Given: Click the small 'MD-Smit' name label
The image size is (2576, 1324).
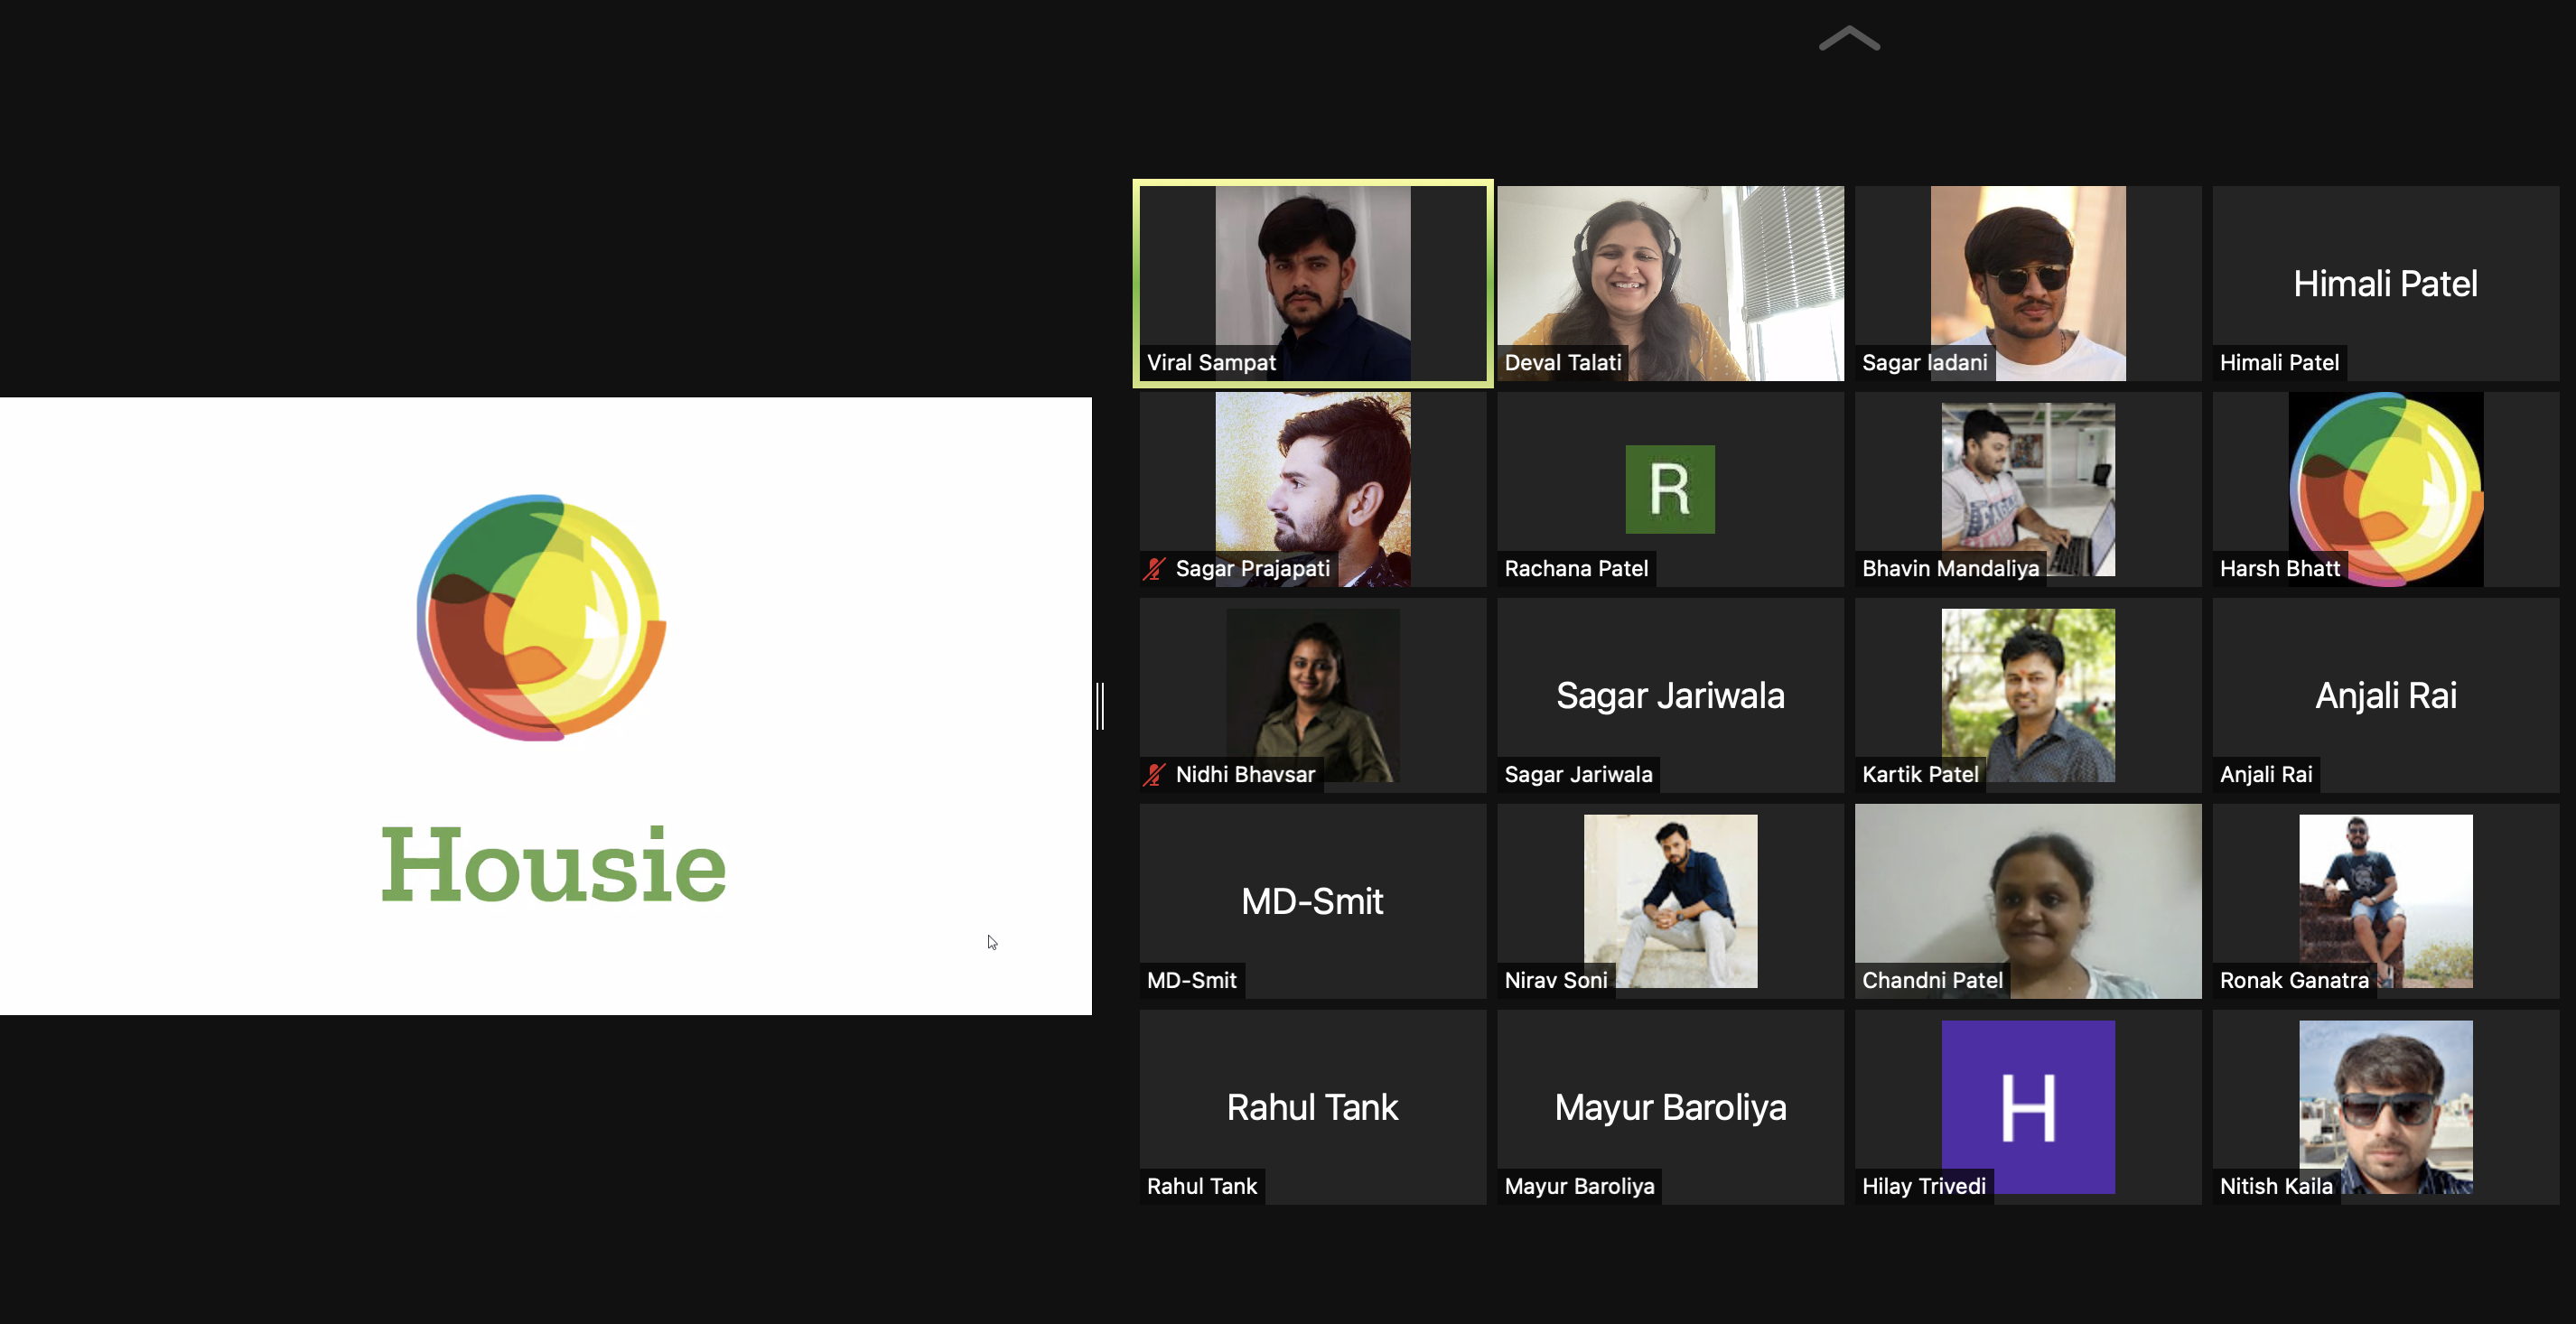Looking at the screenshot, I should click(x=1192, y=981).
